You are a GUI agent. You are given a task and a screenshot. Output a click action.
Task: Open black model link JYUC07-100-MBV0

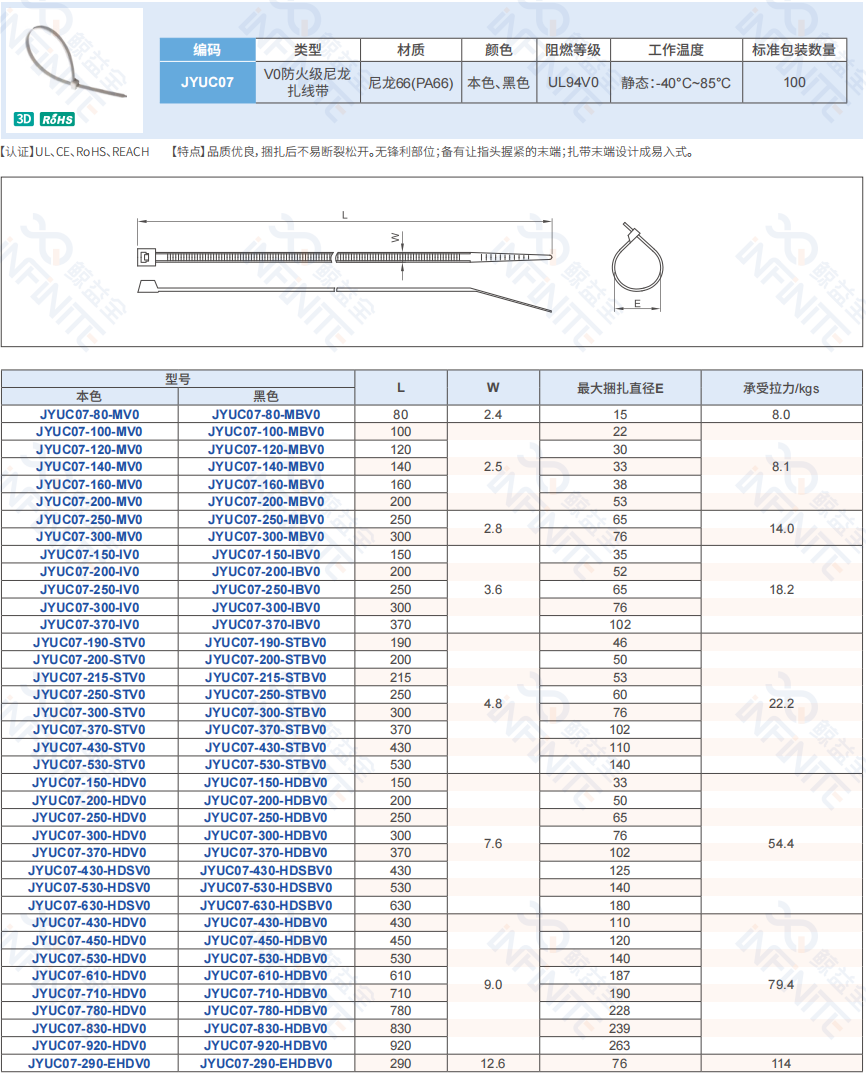tap(266, 432)
